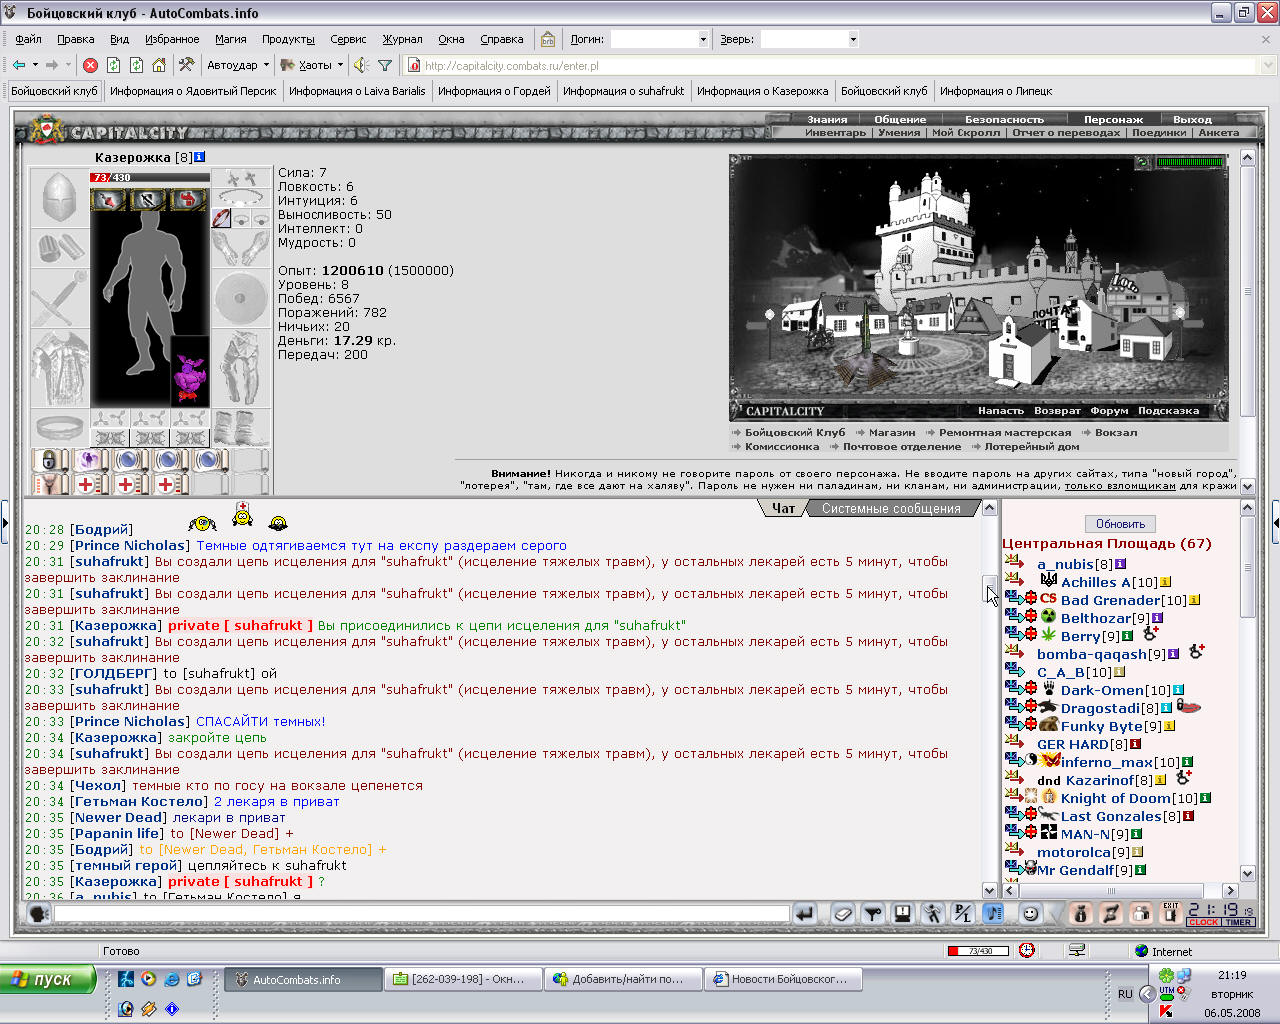The width and height of the screenshot is (1280, 1024).
Task: Open the Инвентарь game menu
Action: pos(835,132)
